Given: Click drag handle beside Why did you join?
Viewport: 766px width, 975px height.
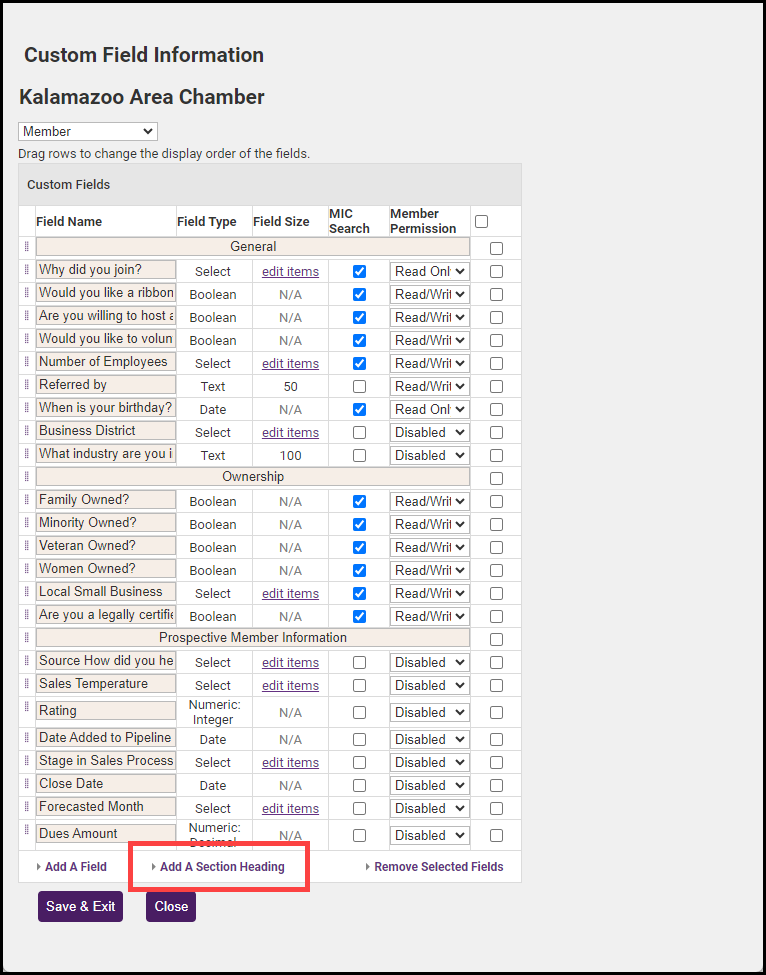Looking at the screenshot, I should pos(27,270).
